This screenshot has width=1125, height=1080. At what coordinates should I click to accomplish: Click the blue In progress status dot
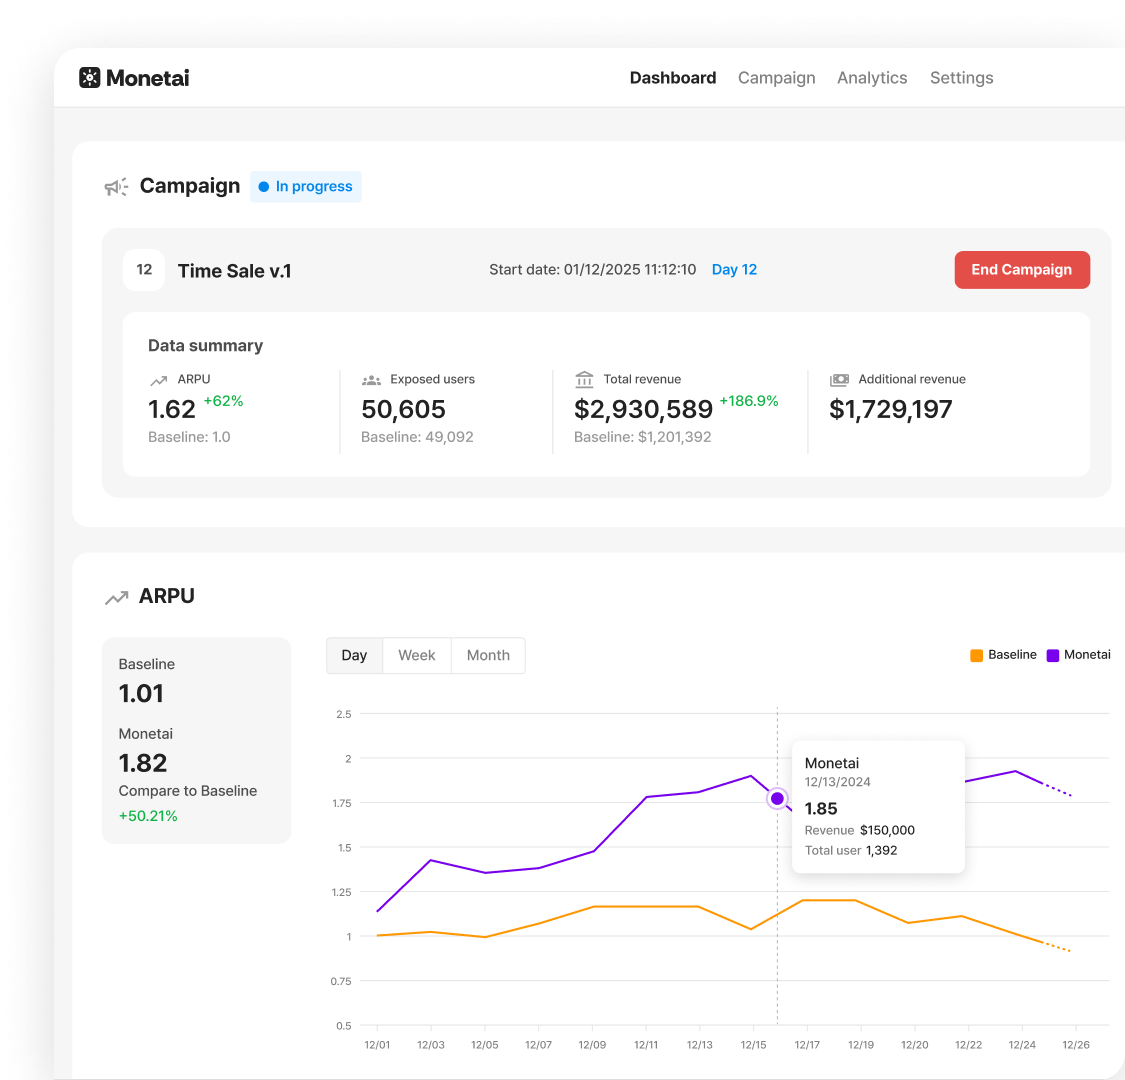click(x=263, y=187)
